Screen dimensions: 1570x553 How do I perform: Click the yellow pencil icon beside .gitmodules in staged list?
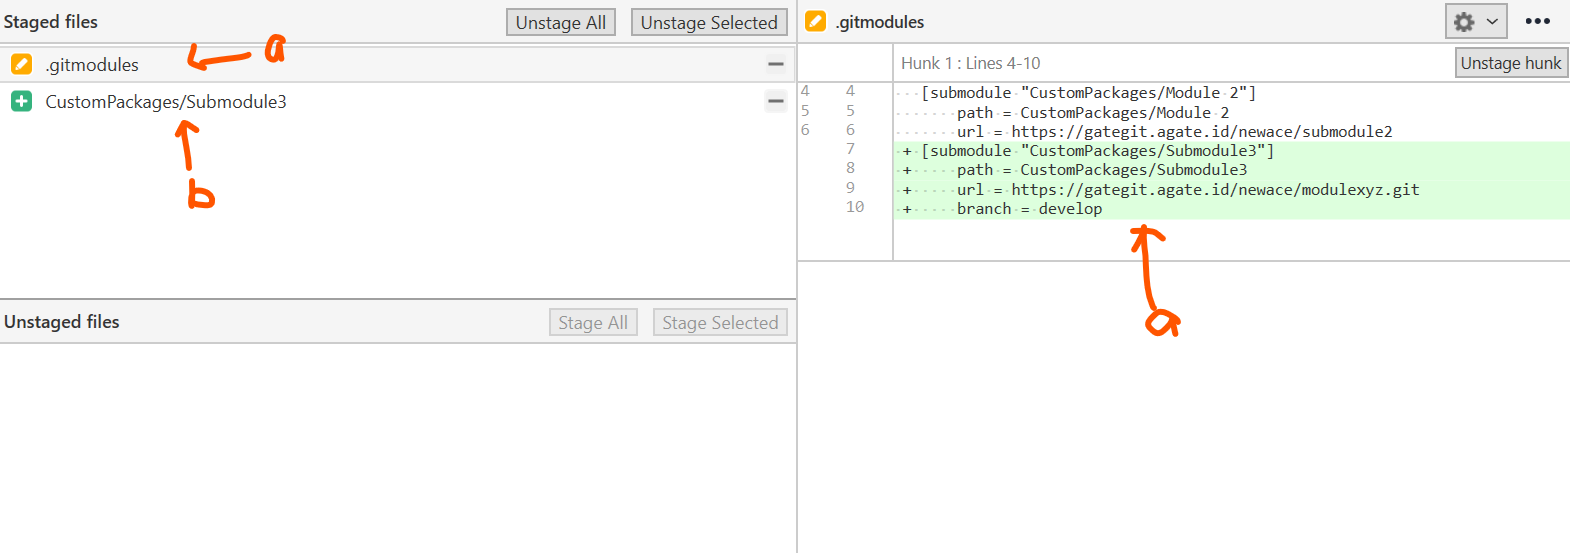point(21,64)
